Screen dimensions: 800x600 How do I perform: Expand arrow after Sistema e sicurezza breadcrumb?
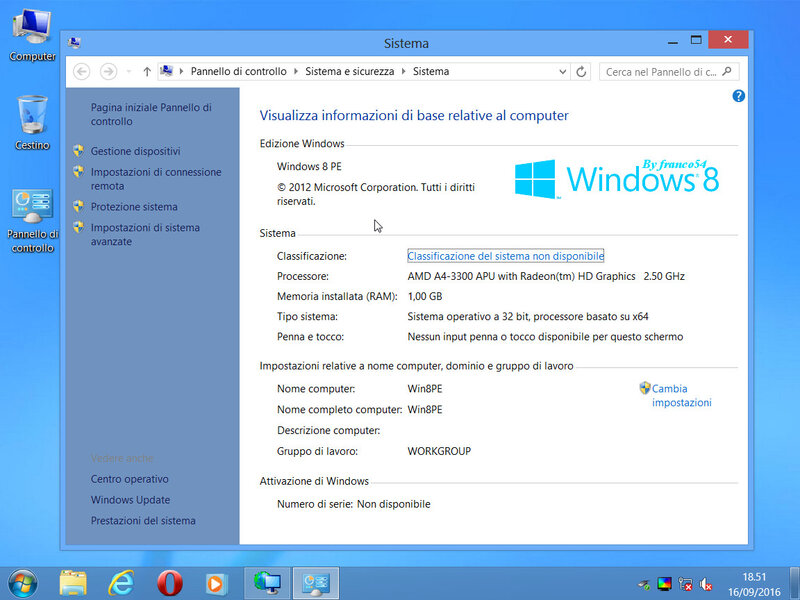pyautogui.click(x=404, y=71)
